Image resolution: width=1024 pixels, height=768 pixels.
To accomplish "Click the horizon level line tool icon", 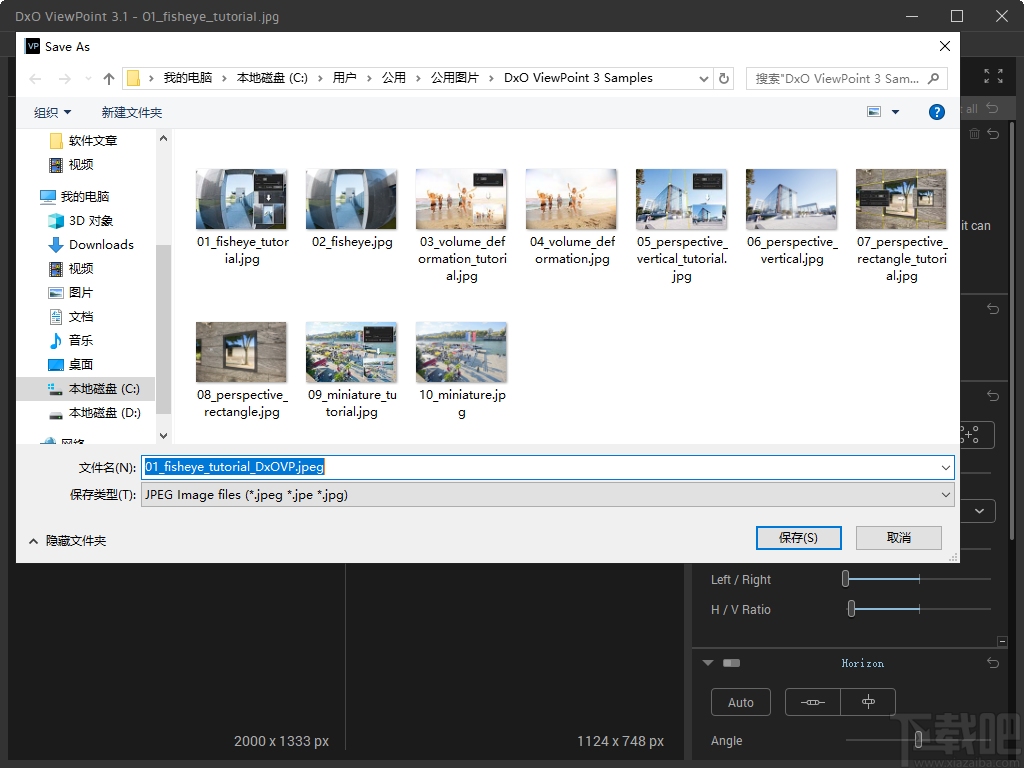I will (813, 702).
